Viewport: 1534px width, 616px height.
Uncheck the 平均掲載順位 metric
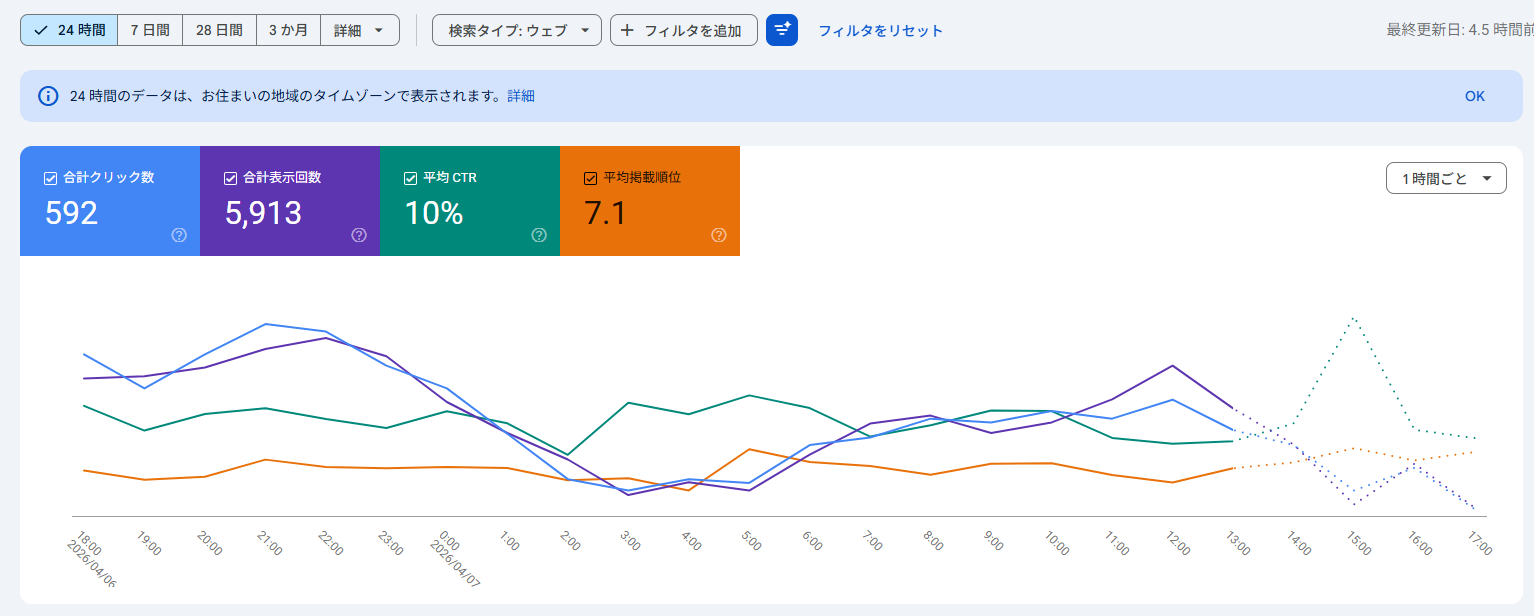pos(589,177)
